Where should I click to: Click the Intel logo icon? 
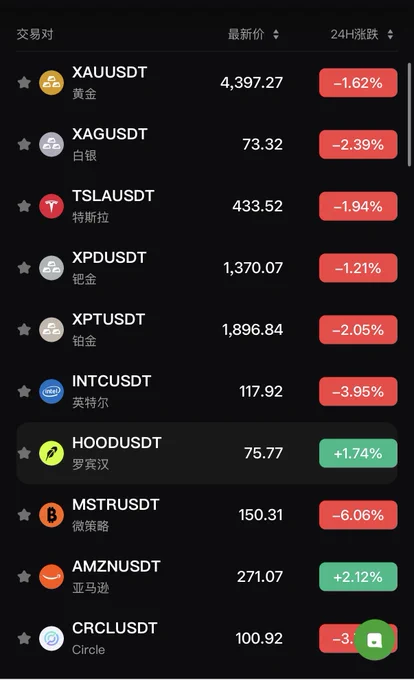point(52,391)
